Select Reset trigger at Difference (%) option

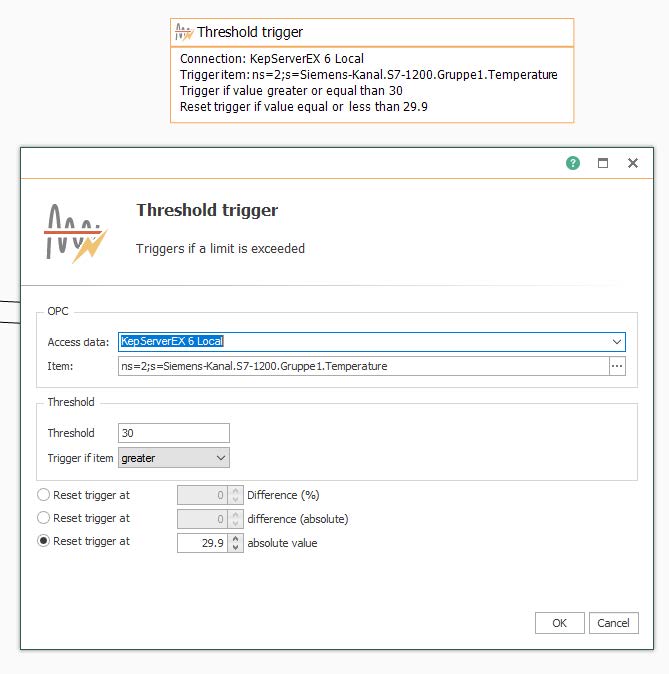44,495
